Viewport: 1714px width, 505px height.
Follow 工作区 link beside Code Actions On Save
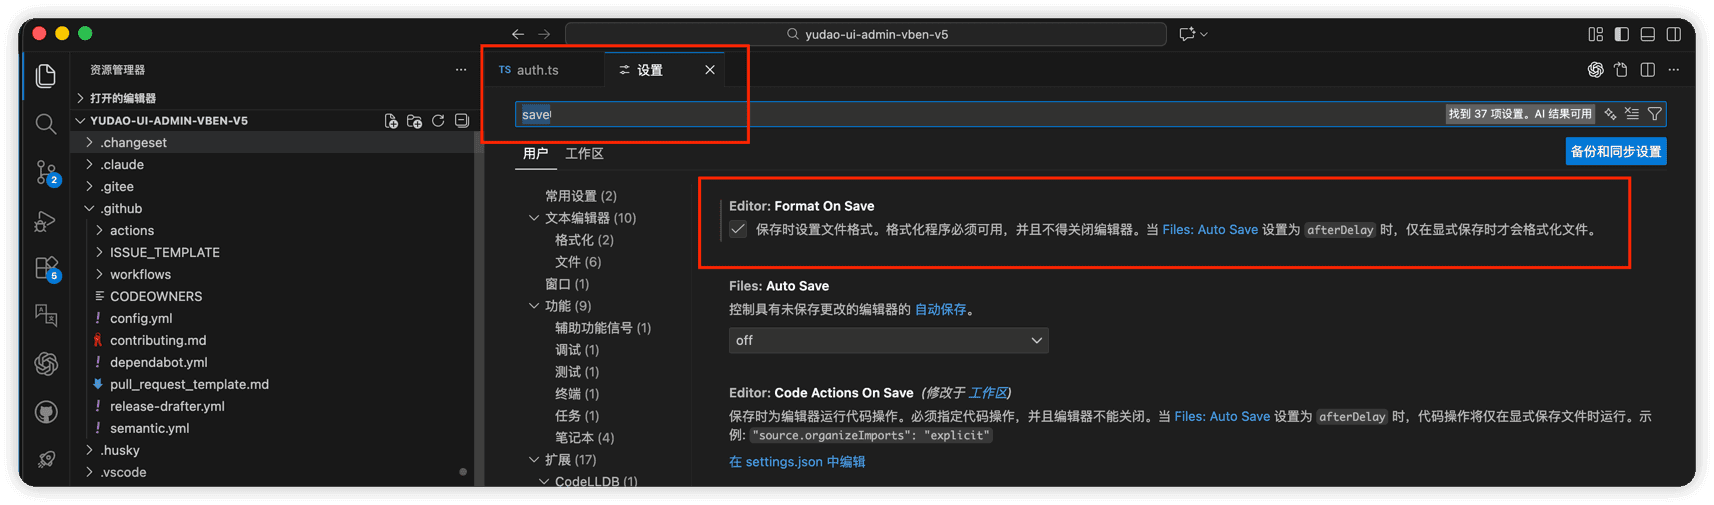pos(988,393)
